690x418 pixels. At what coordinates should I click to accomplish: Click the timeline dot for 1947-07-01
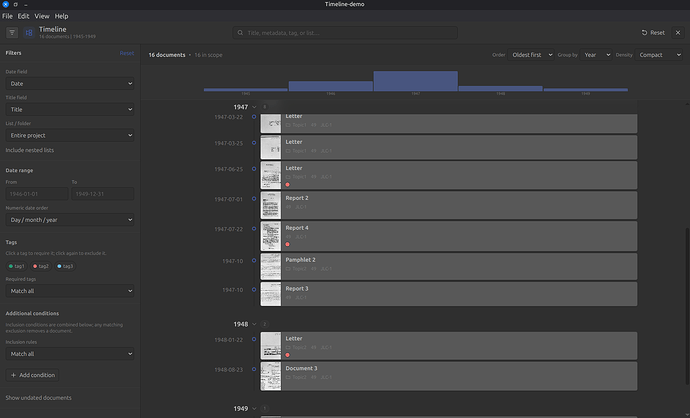point(254,198)
